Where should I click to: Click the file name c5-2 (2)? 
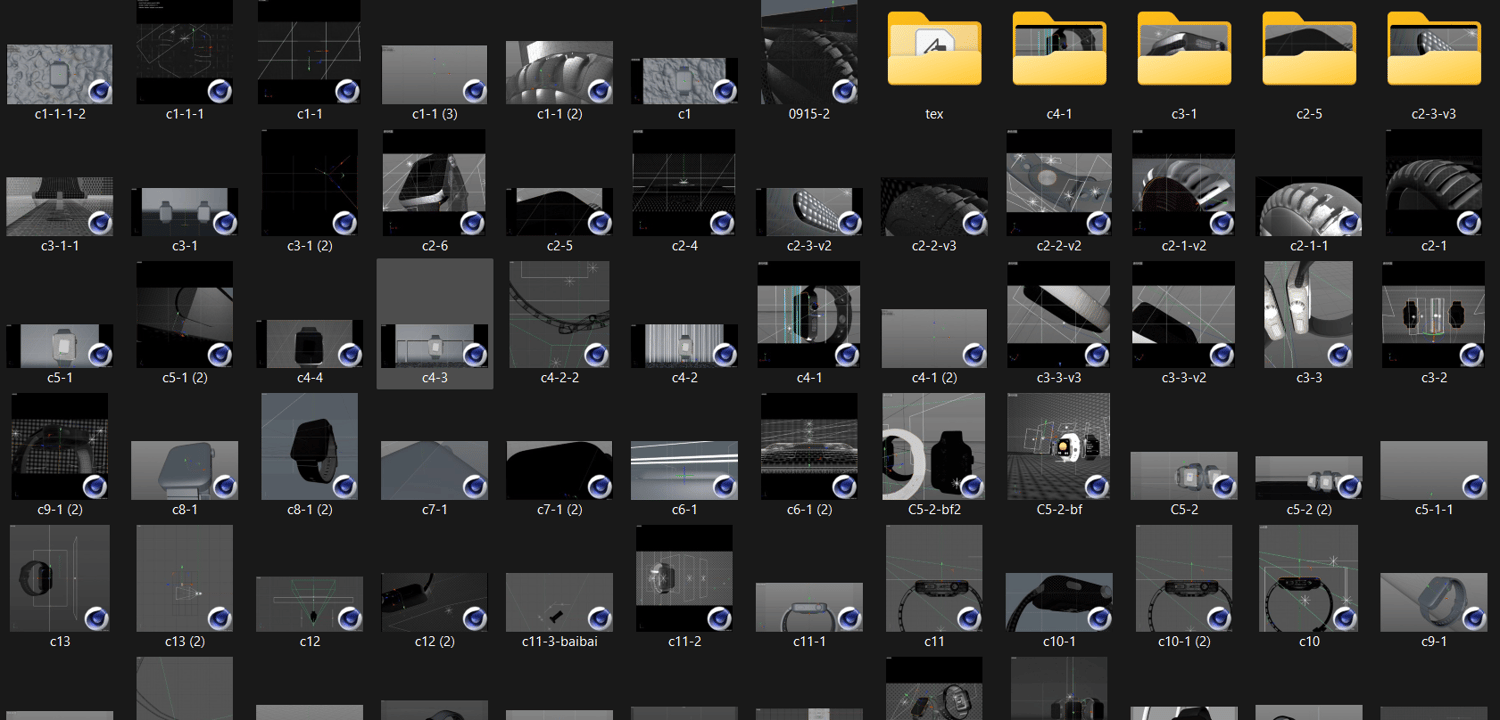pos(1309,510)
